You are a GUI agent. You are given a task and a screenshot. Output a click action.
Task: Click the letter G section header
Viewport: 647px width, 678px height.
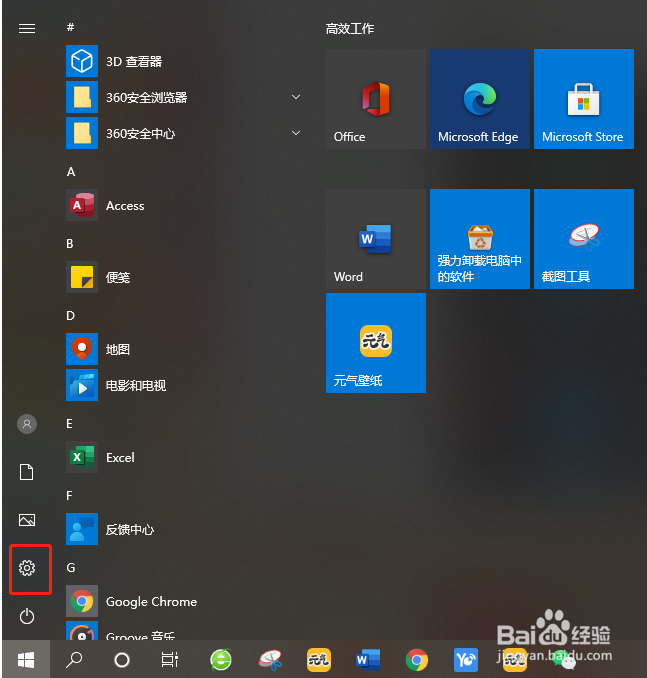click(71, 567)
